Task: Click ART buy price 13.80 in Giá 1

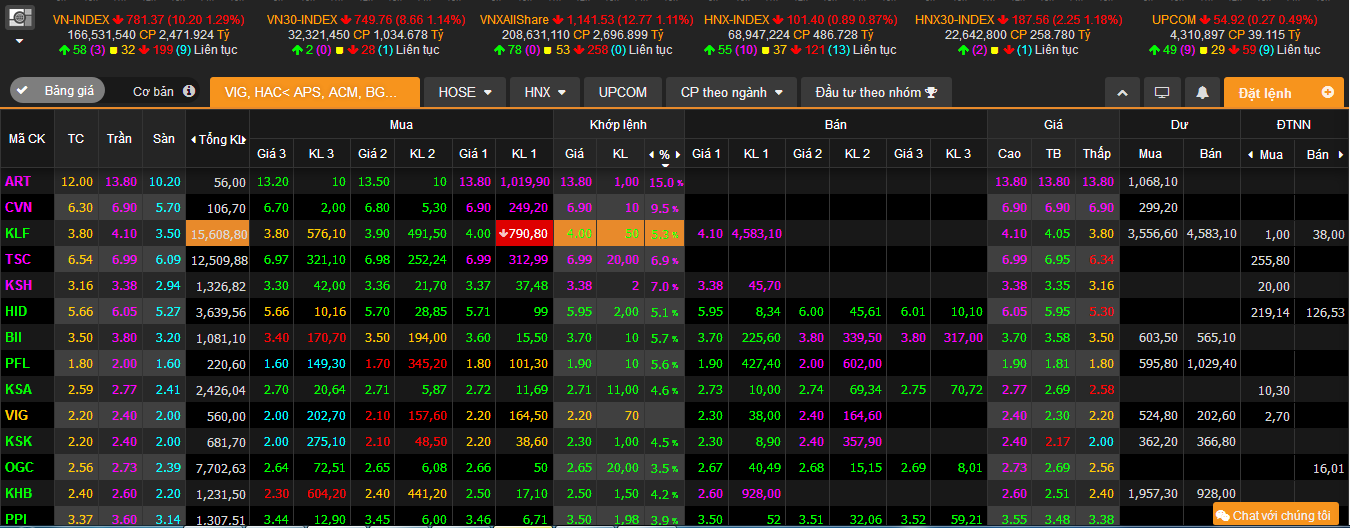Action: [x=474, y=181]
